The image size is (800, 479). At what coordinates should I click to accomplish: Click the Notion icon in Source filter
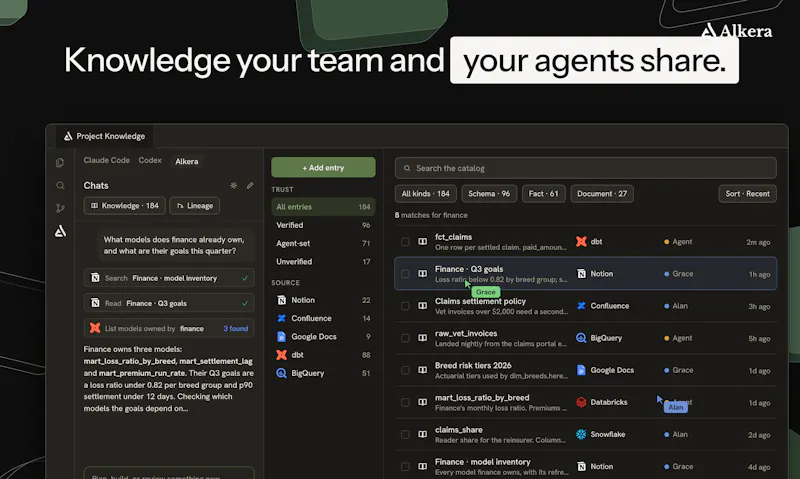[x=281, y=300]
